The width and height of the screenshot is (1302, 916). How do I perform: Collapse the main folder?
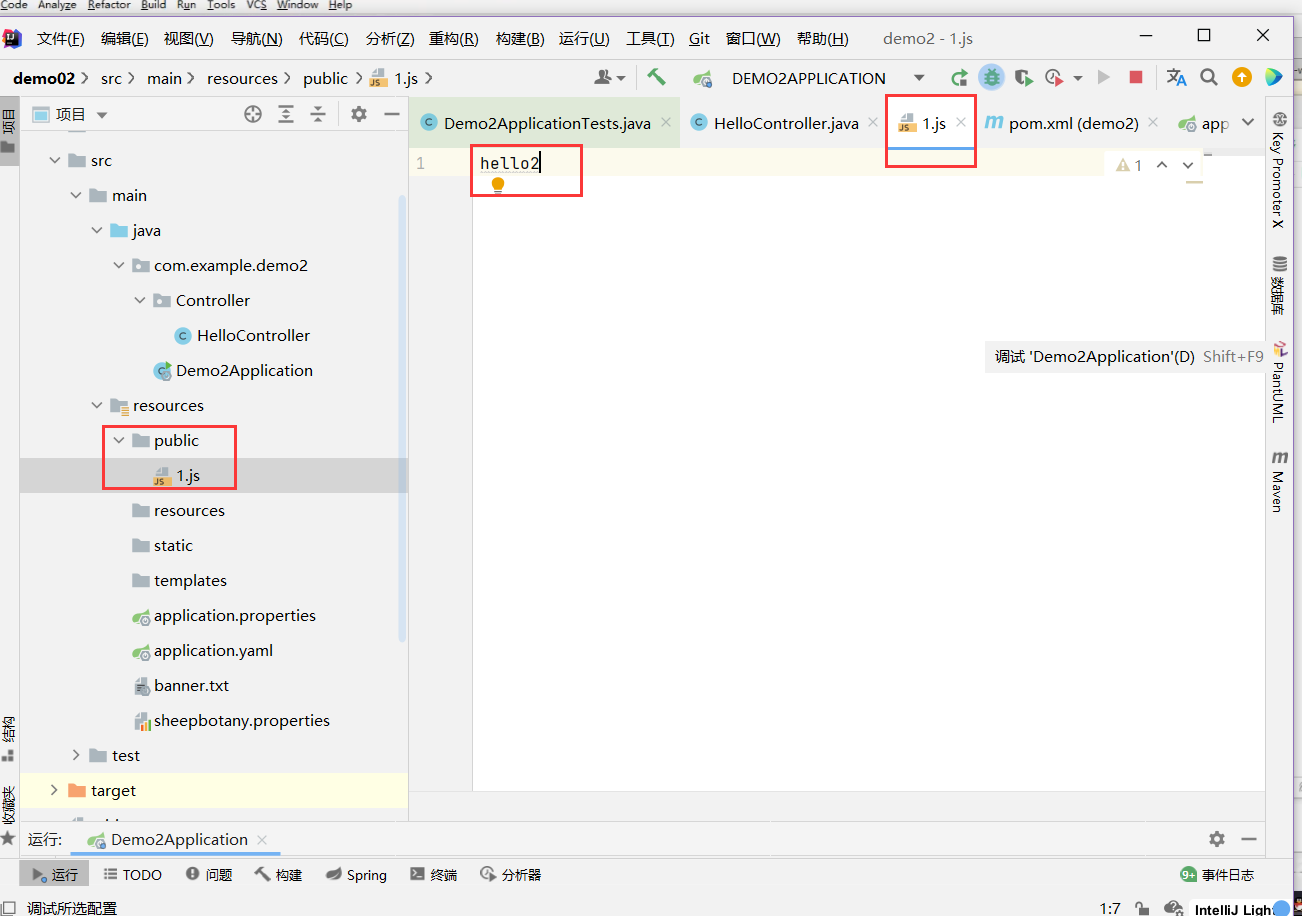(76, 195)
